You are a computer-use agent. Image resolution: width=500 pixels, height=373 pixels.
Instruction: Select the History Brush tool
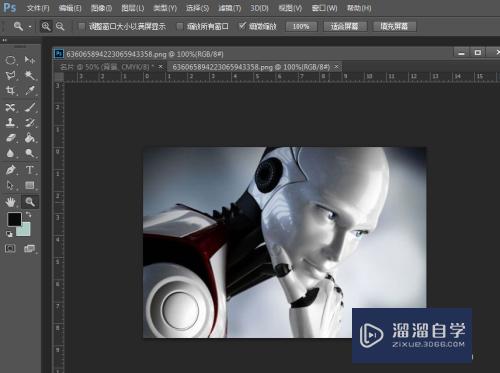[x=30, y=122]
